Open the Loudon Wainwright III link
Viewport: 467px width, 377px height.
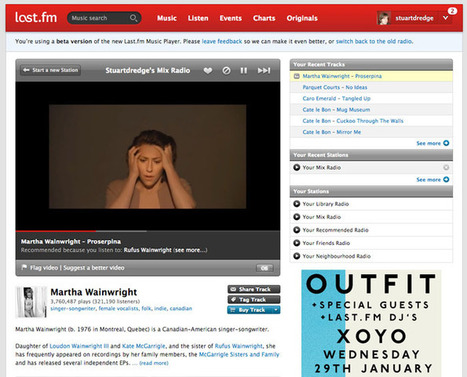79,346
